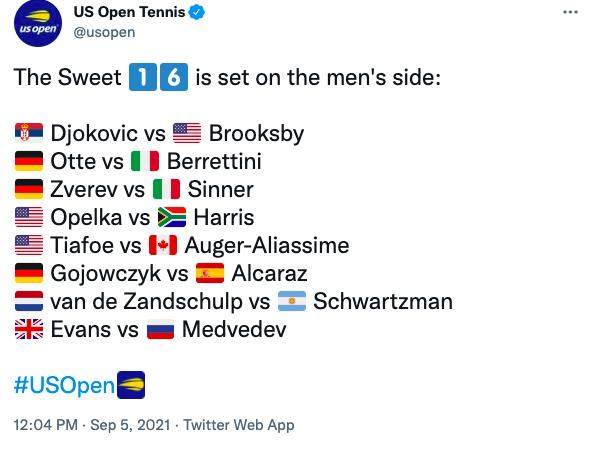This screenshot has width=594, height=449.
Task: Click the Dutch flag beside van de Zandschulp
Action: 29,301
